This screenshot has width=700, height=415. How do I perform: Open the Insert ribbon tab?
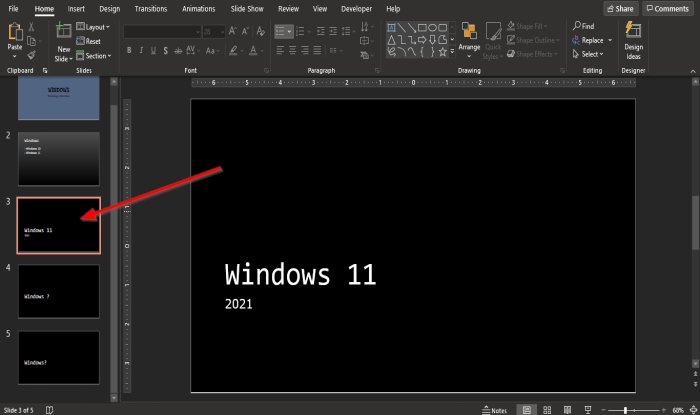coord(76,8)
